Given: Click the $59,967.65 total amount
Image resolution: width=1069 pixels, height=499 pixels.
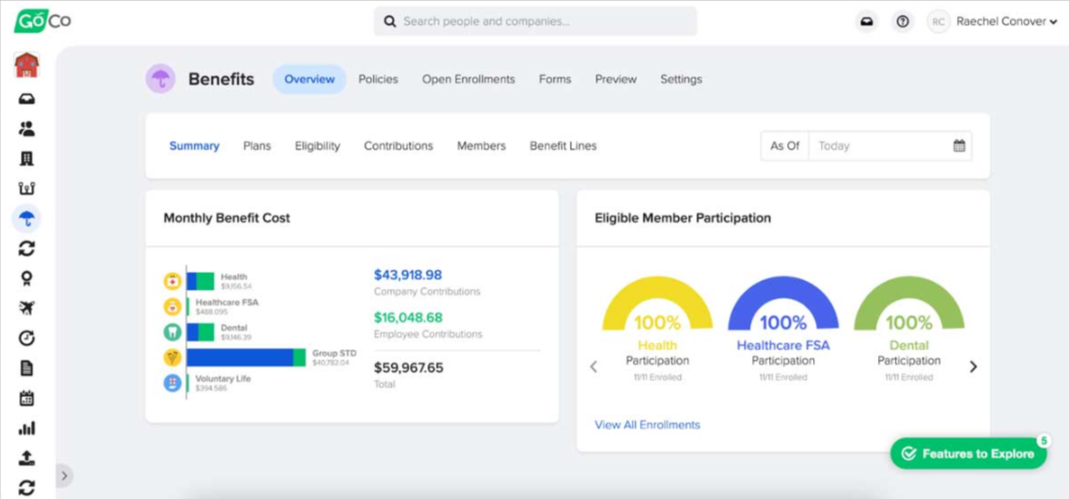Looking at the screenshot, I should 408,368.
